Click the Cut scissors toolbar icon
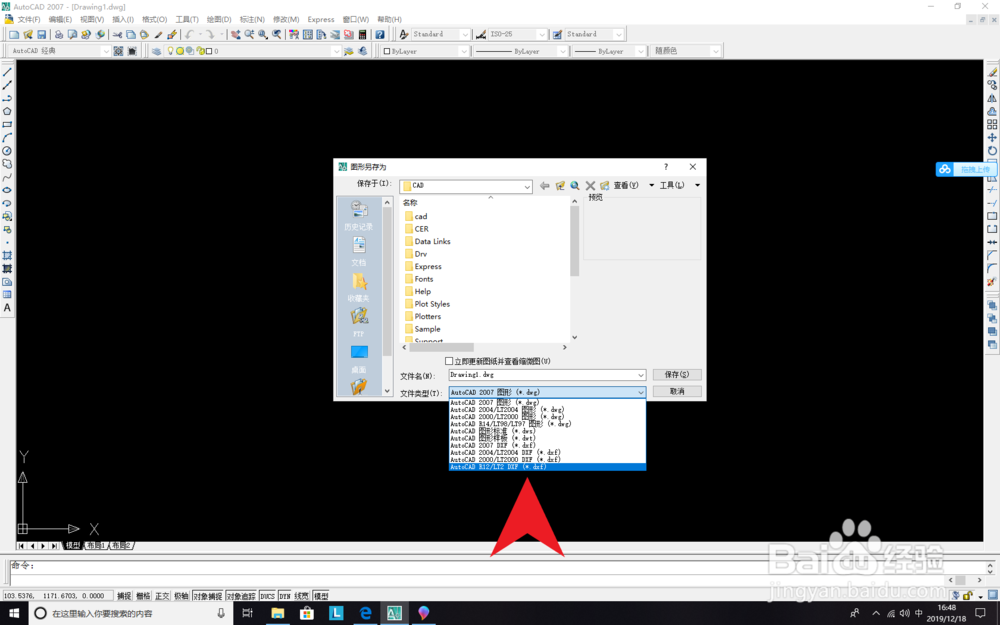 coord(117,34)
